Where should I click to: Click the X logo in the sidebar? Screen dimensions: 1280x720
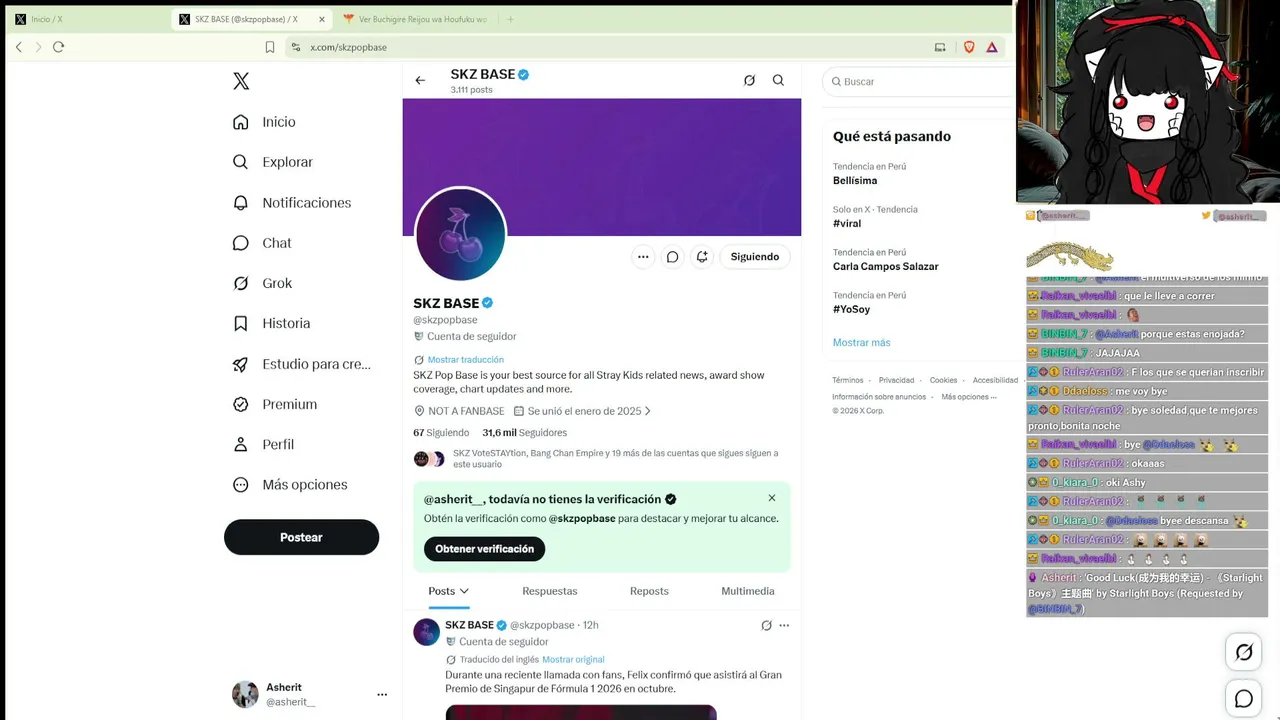(x=241, y=81)
